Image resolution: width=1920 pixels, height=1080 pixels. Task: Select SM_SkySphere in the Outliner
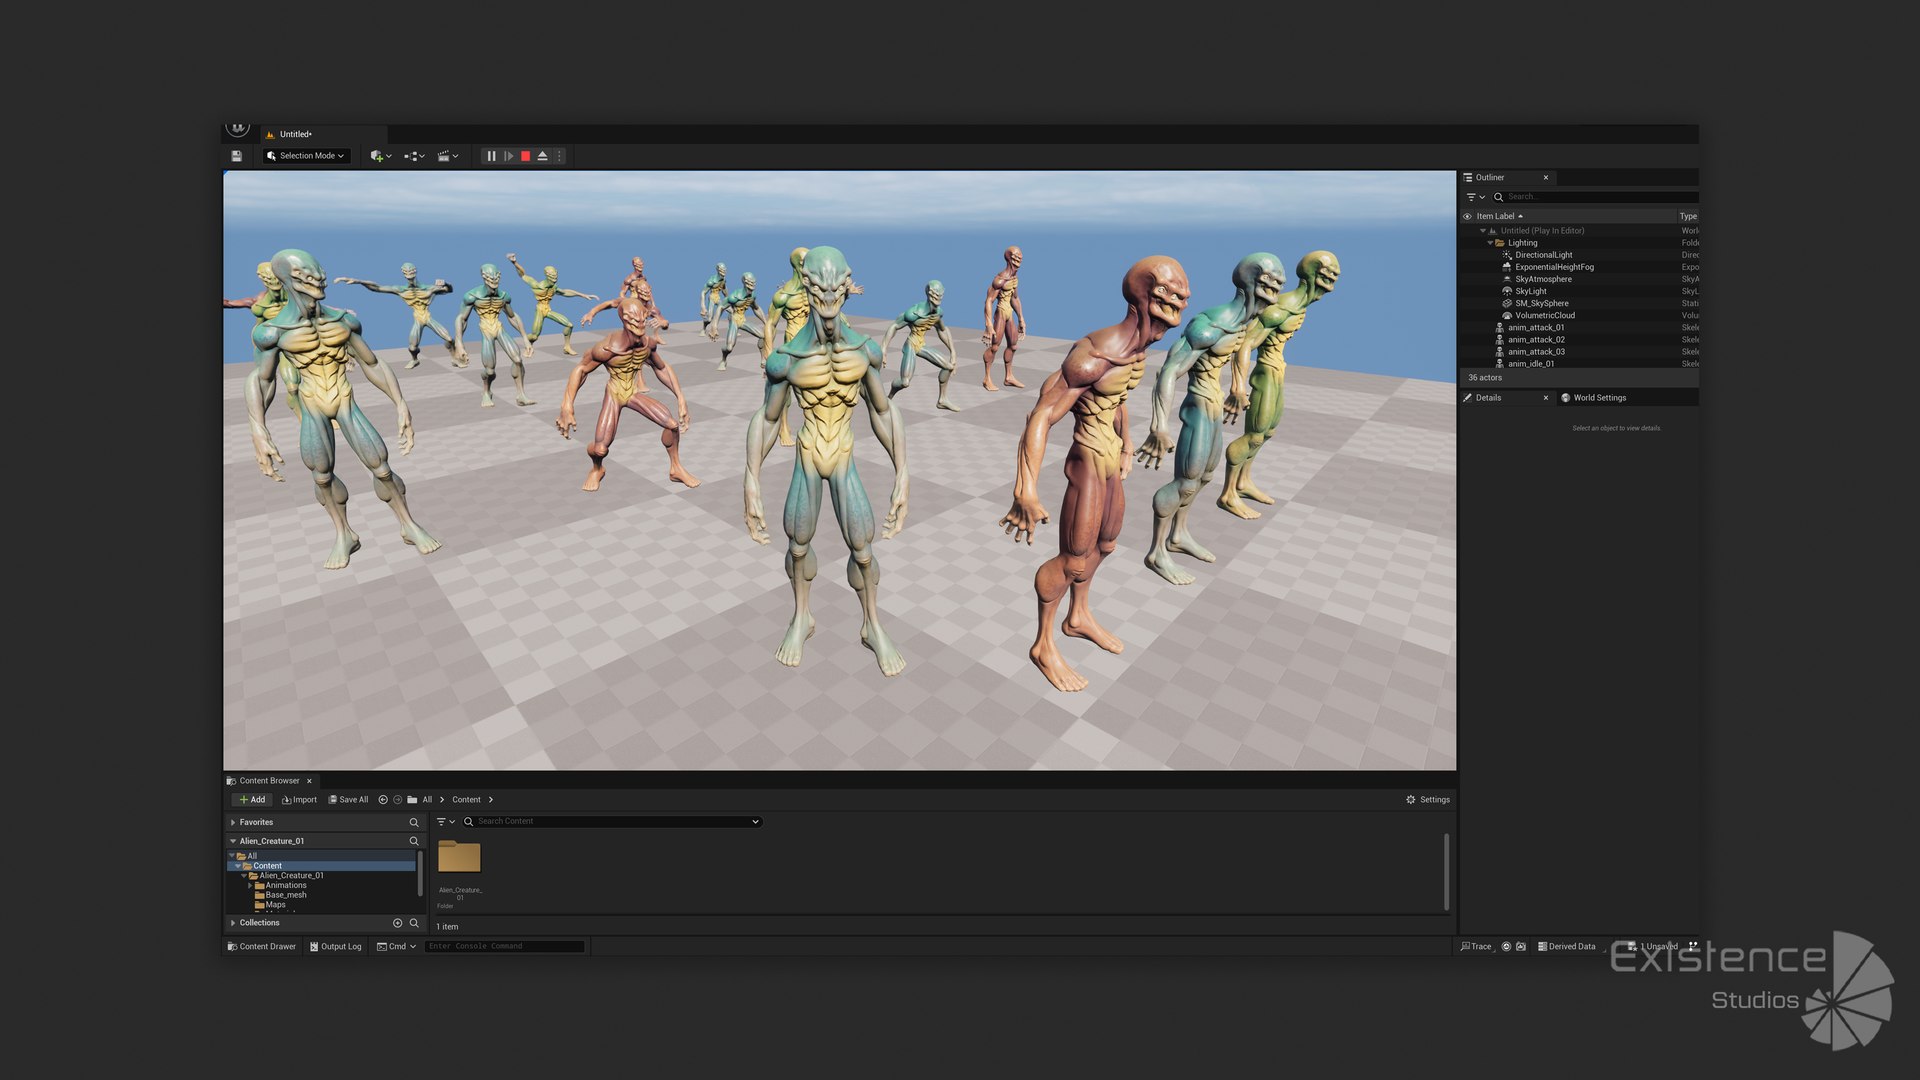point(1541,303)
